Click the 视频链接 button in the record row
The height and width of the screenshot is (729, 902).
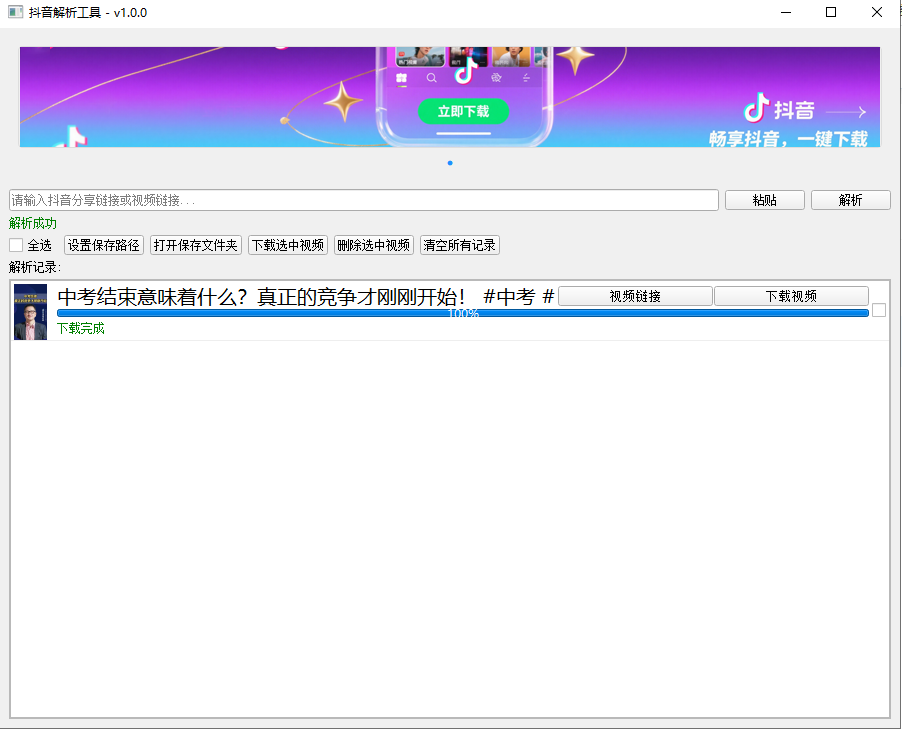tap(635, 296)
